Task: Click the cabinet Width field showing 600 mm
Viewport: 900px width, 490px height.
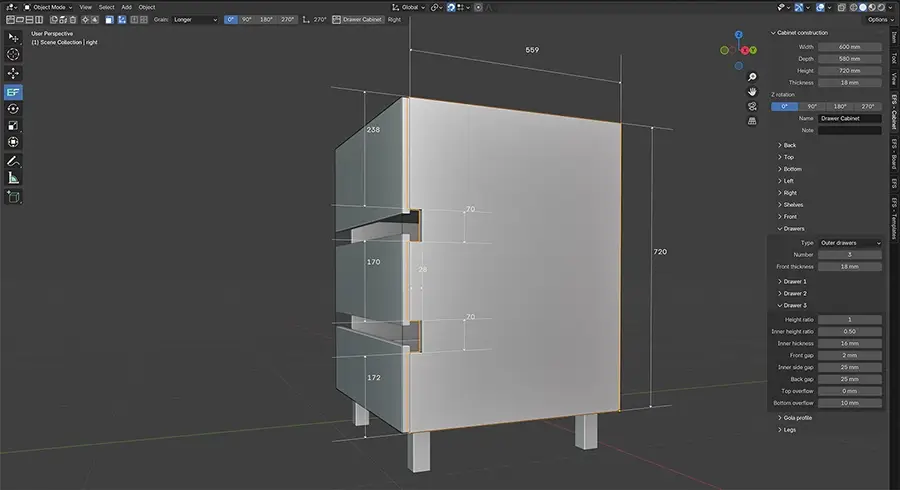Action: [850, 47]
